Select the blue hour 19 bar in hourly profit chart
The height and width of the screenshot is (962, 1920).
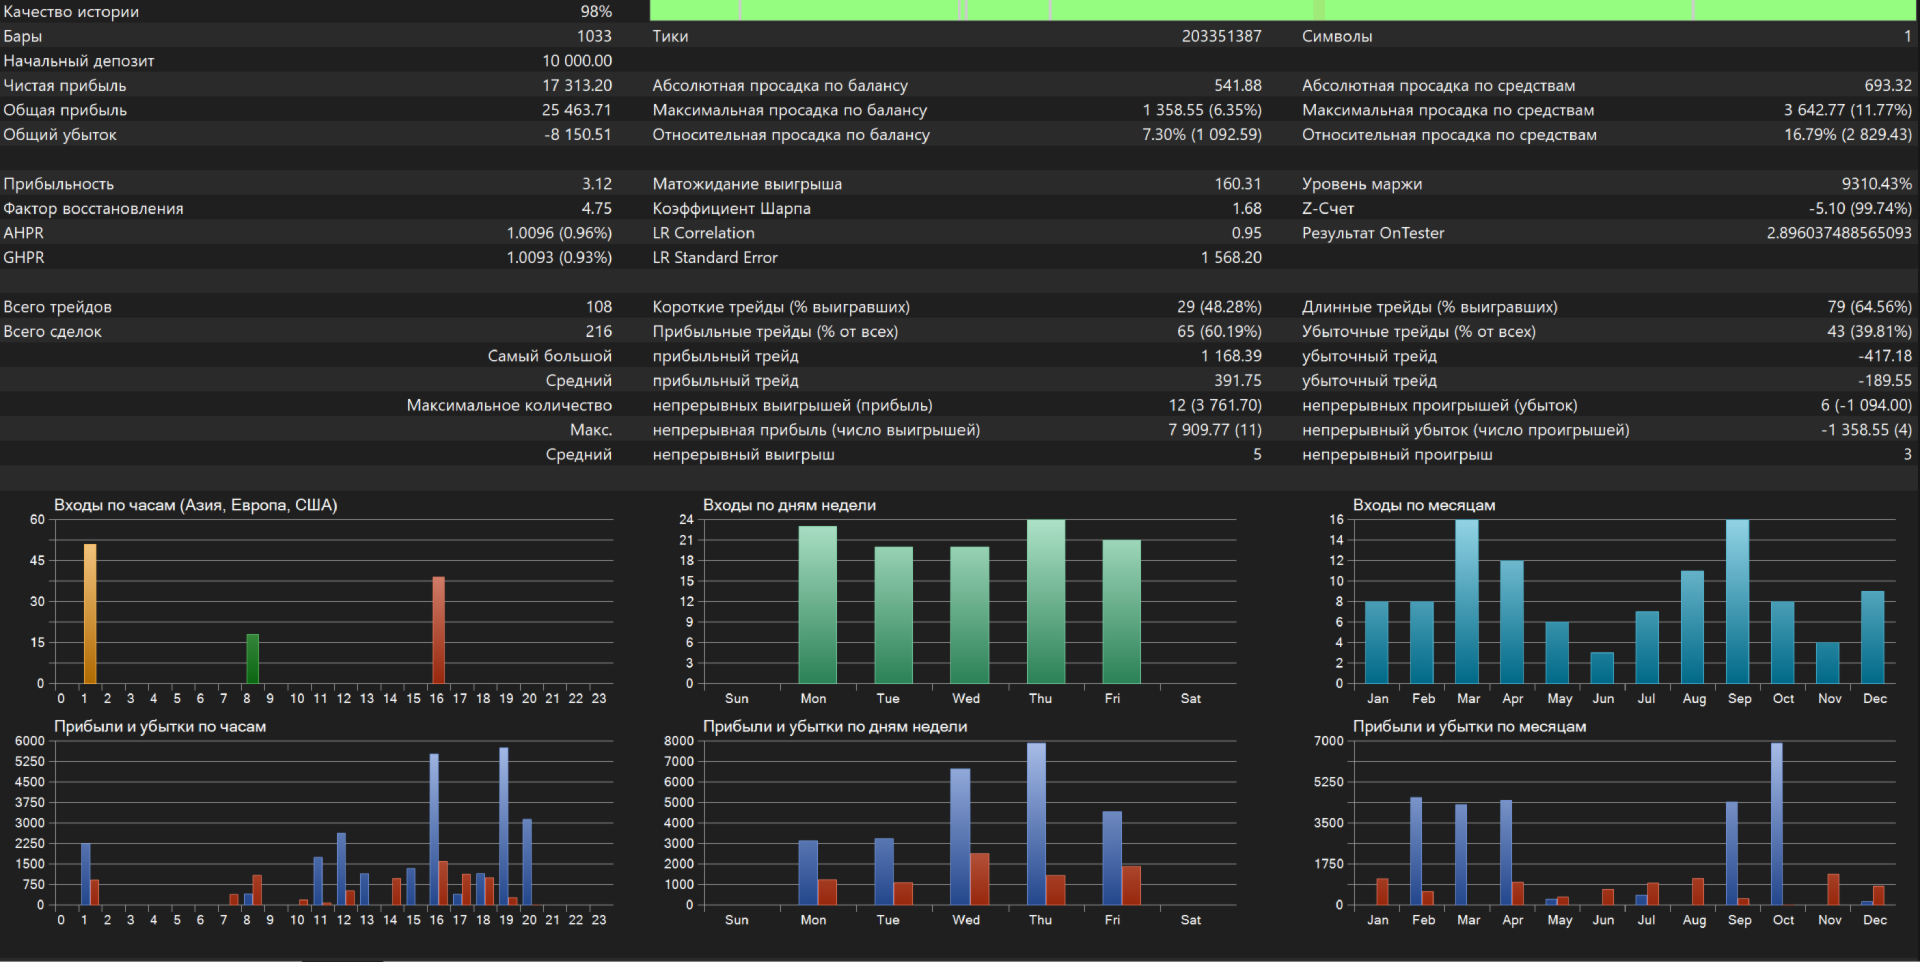(503, 826)
